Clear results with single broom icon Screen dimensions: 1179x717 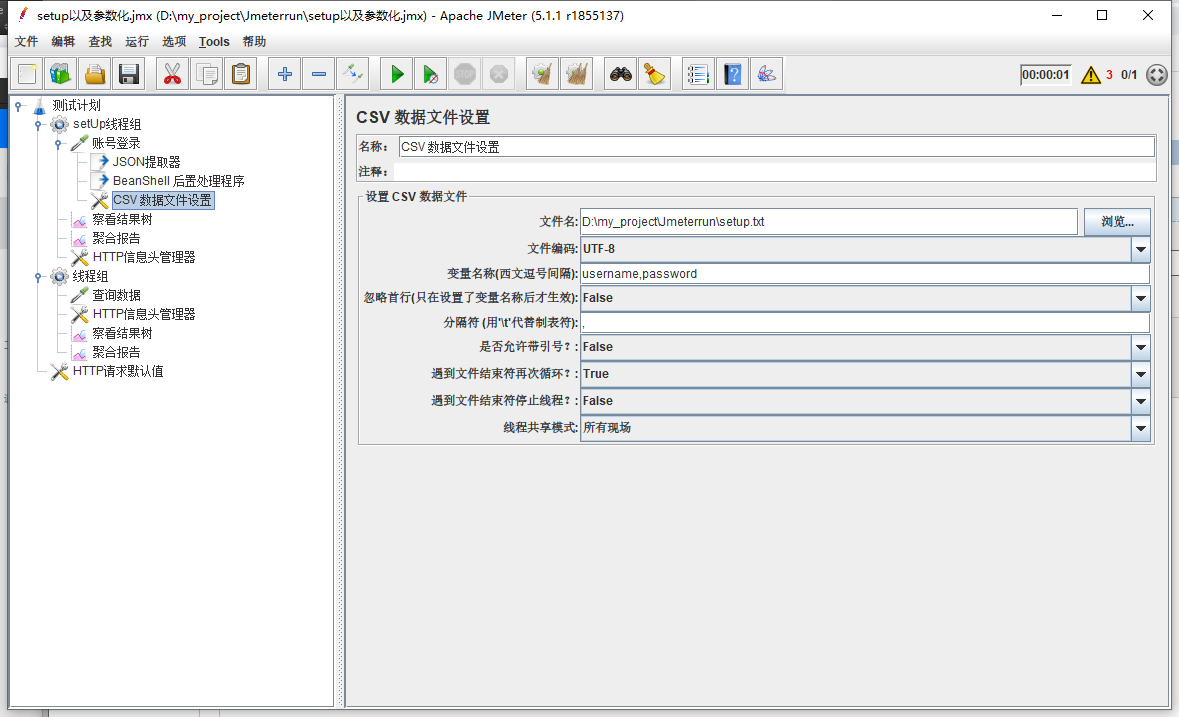pyautogui.click(x=542, y=74)
